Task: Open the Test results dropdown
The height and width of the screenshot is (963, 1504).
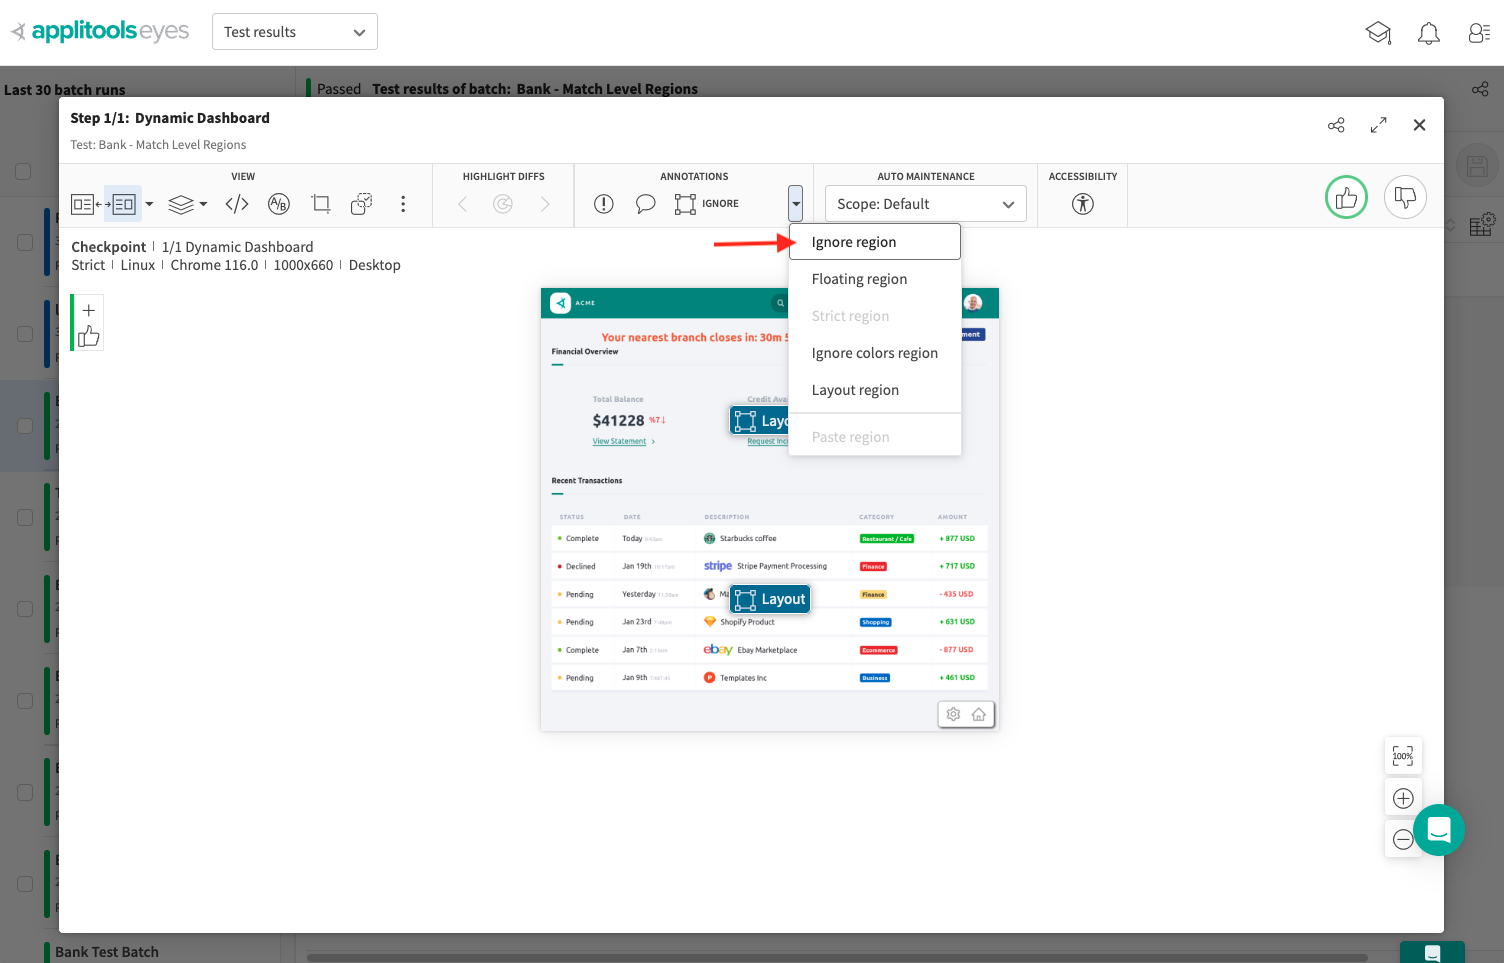Action: (x=294, y=32)
